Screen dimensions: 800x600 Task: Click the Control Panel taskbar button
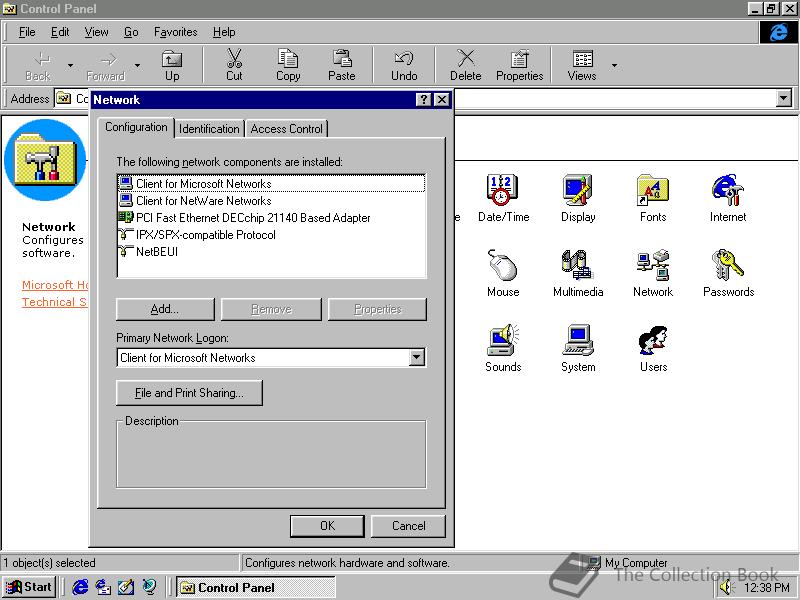click(256, 588)
